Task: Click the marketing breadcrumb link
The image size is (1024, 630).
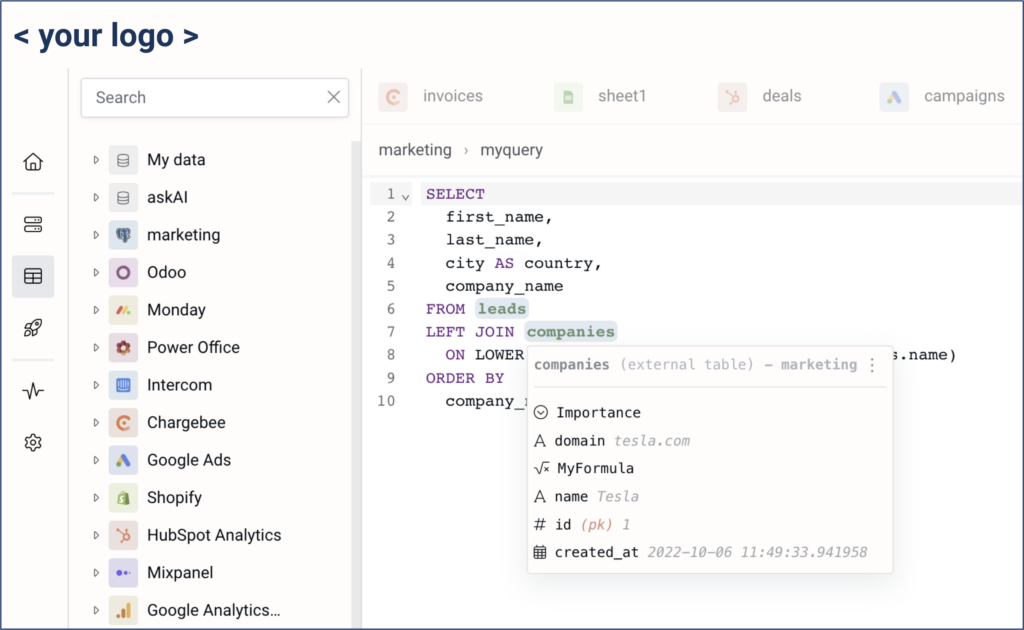Action: (415, 149)
